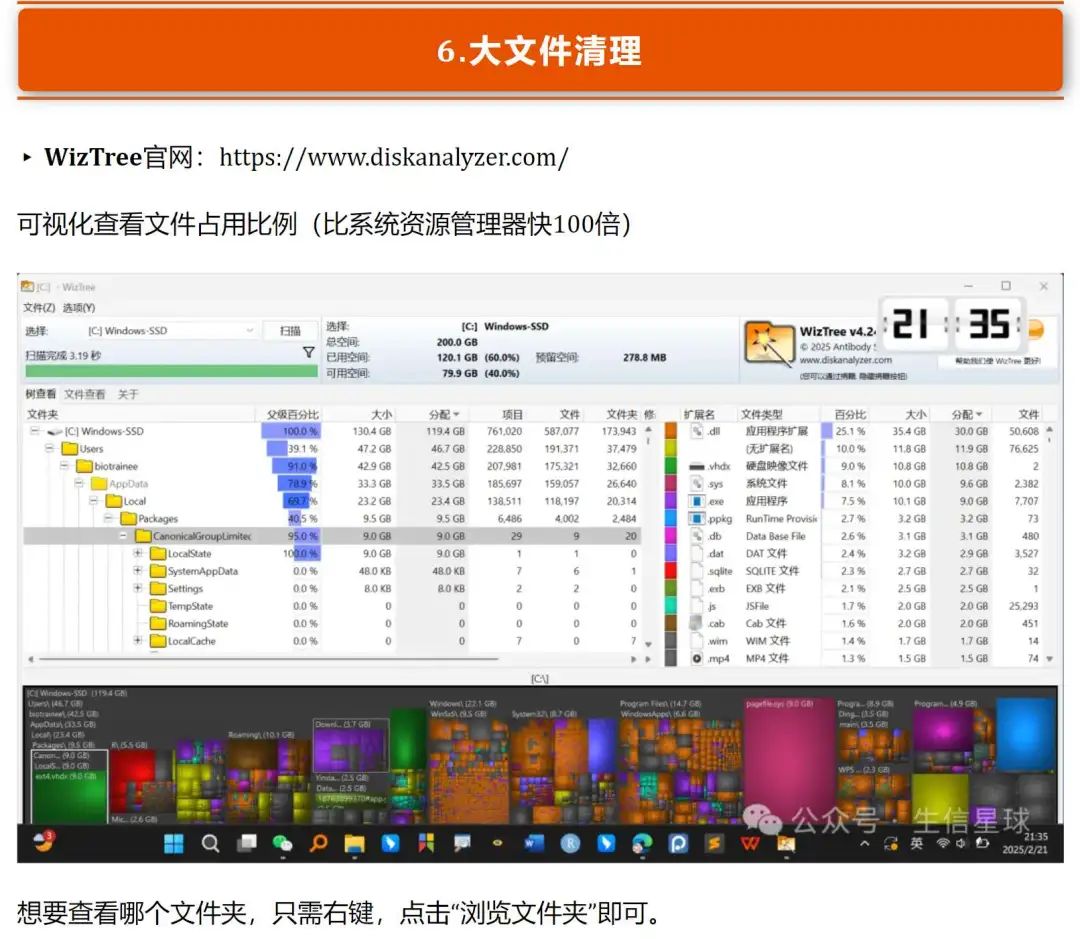Screen dimensions: 1080x939
Task: Click the .cab file type icon
Action: pyautogui.click(x=696, y=623)
